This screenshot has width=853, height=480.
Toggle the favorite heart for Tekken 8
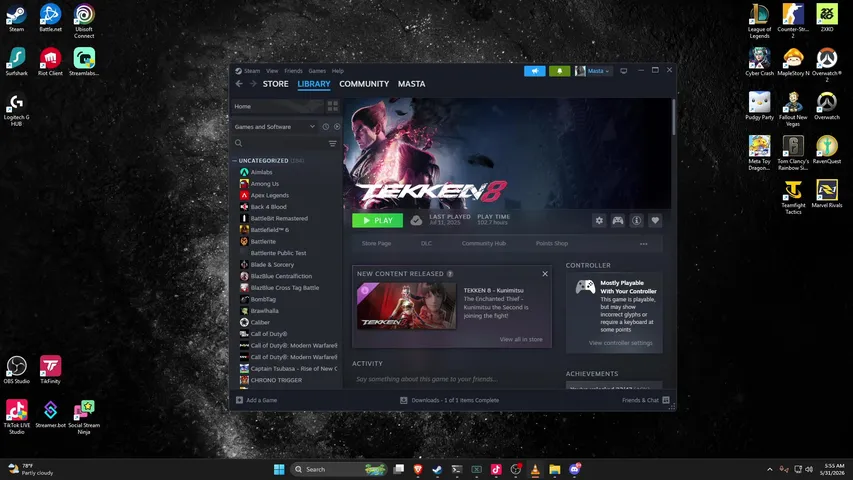point(655,220)
